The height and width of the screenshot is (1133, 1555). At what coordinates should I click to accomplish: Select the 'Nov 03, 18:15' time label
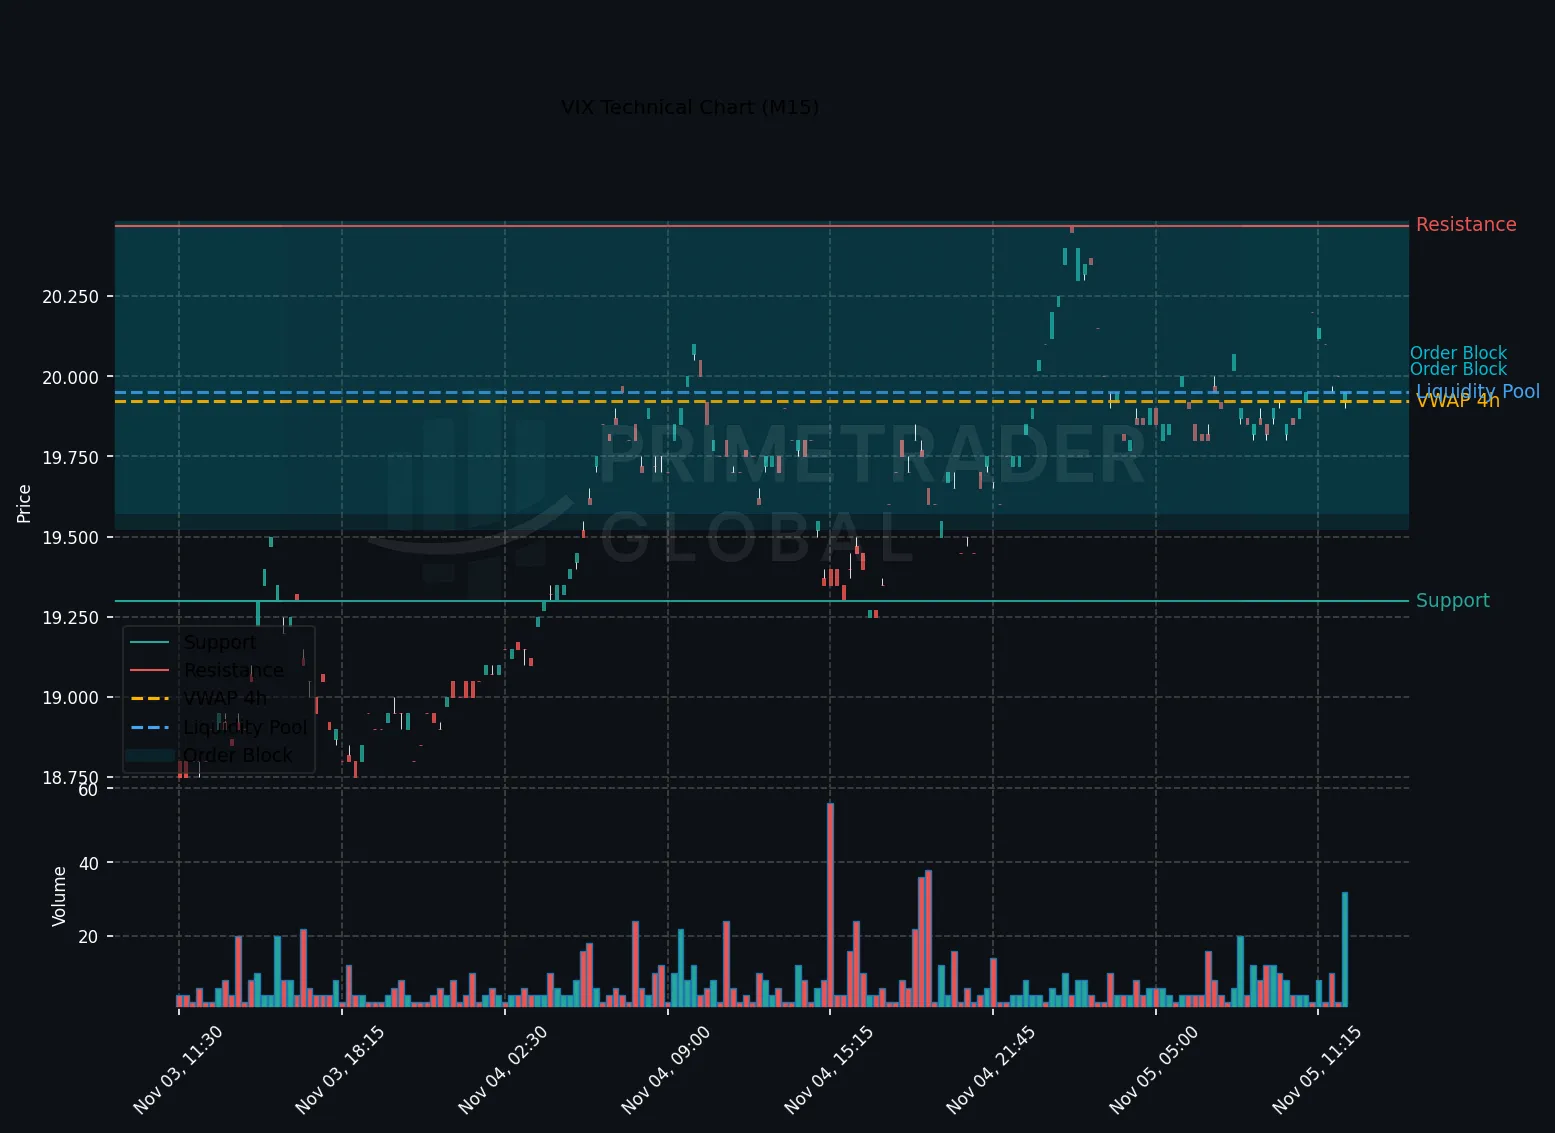[x=340, y=1069]
